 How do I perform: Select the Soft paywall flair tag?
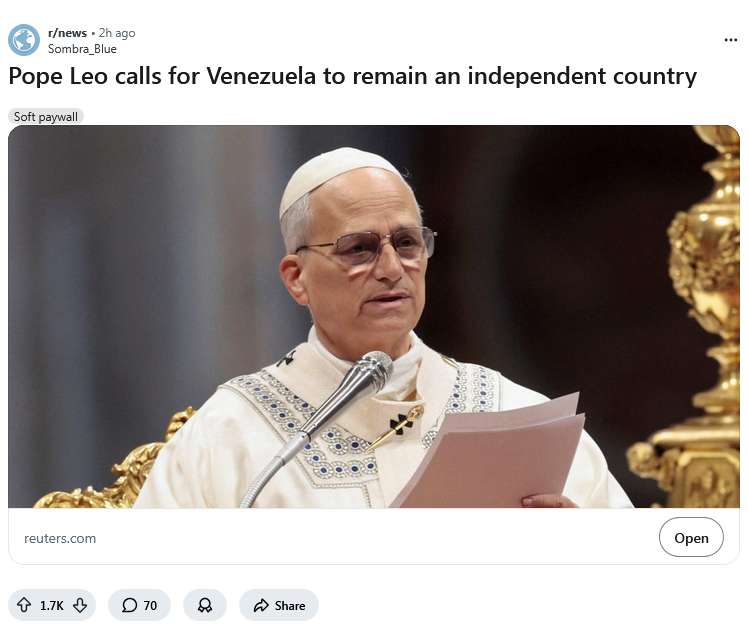coord(46,116)
